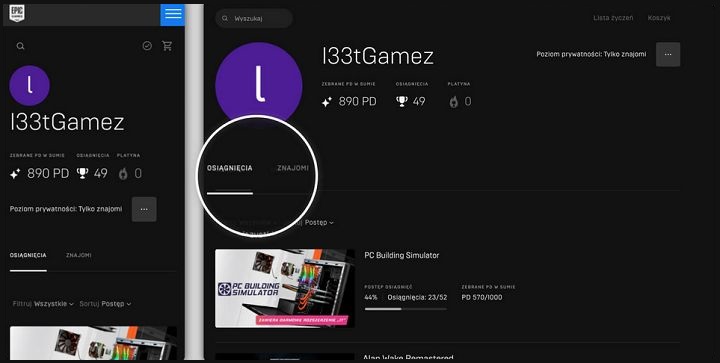Click the 890 PD value in desktop view
The height and width of the screenshot is (363, 720).
point(357,101)
